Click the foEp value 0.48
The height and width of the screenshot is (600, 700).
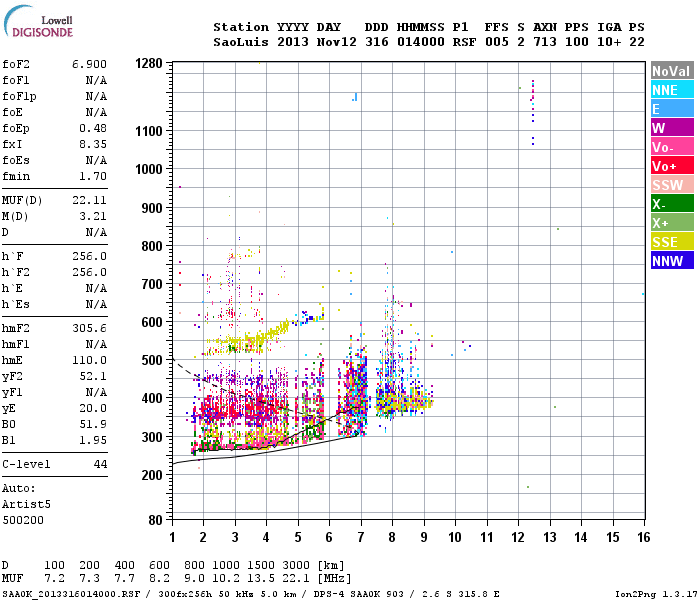click(x=93, y=128)
